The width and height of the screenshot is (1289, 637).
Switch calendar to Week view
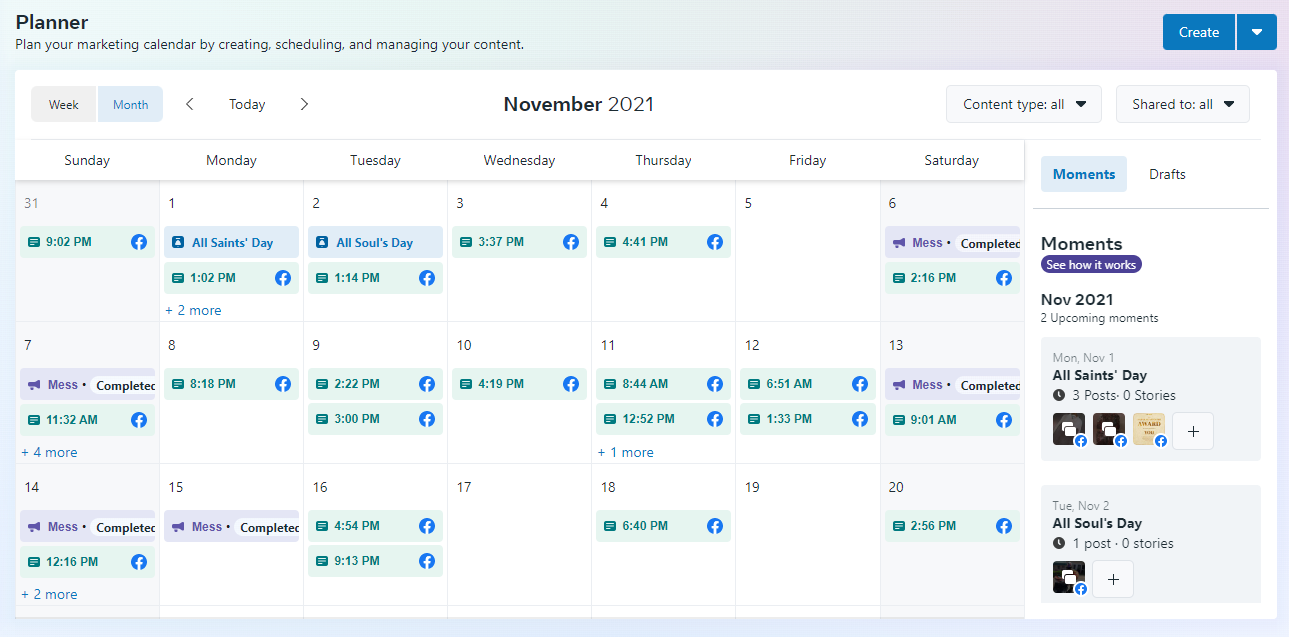pyautogui.click(x=64, y=104)
